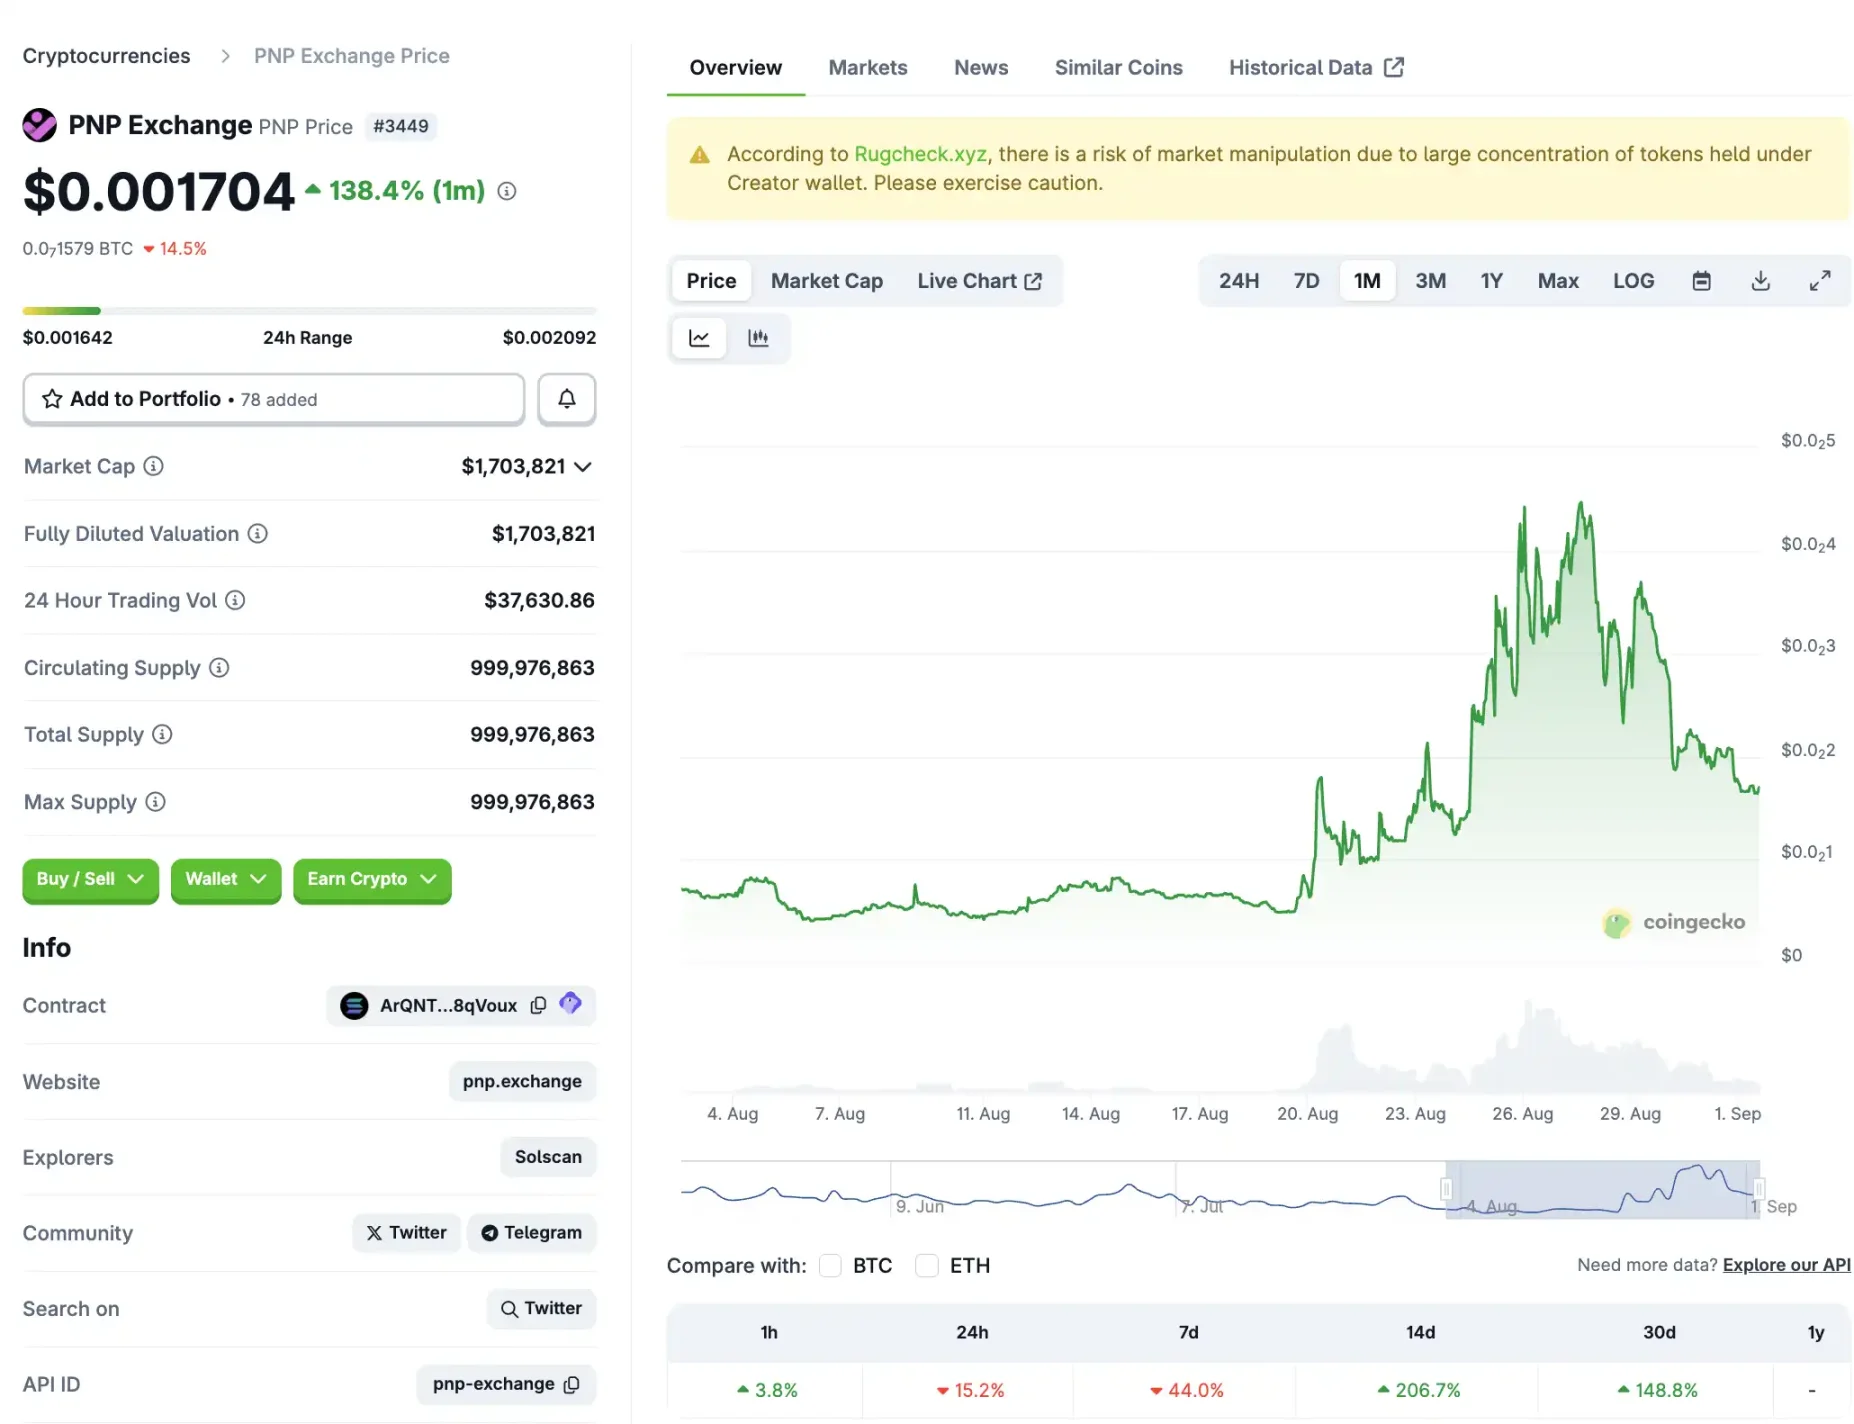The height and width of the screenshot is (1424, 1854).
Task: Enable BTC comparison on the chart
Action: pos(830,1265)
